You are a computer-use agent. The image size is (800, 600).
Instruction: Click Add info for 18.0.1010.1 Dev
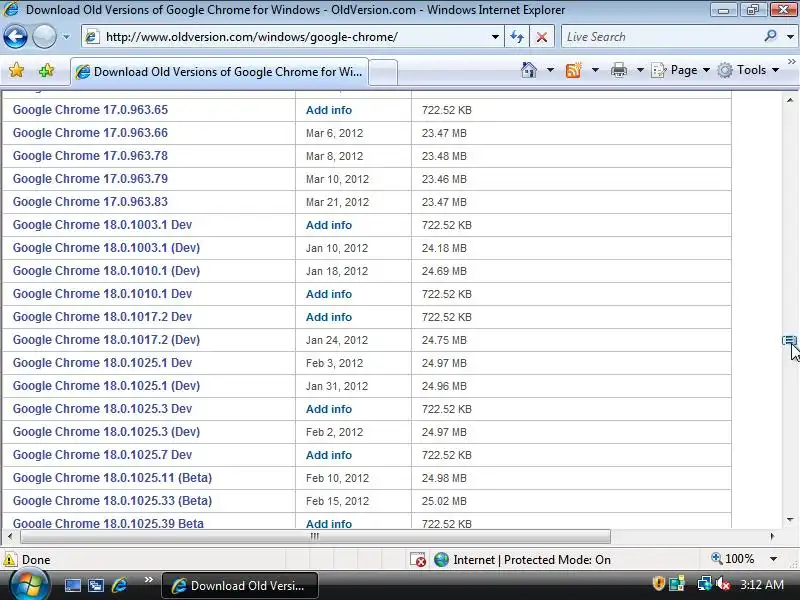click(329, 294)
